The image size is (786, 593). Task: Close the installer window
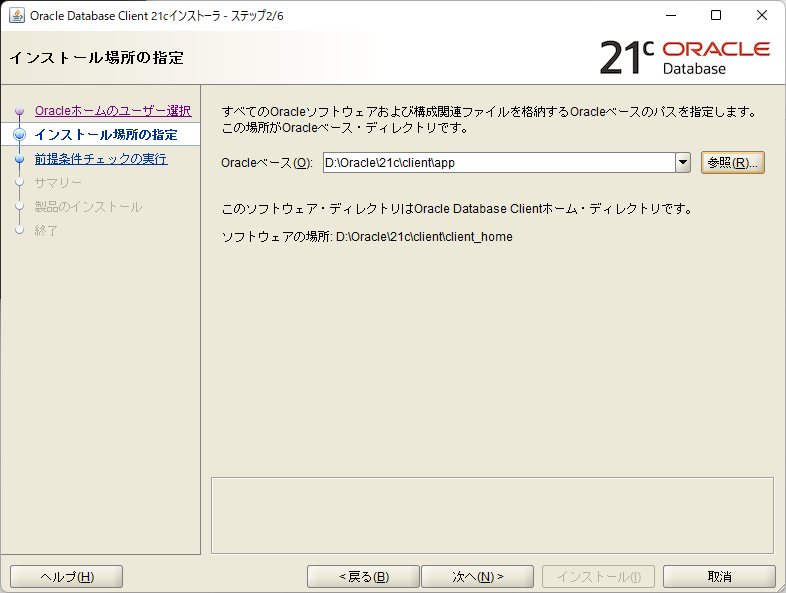762,16
